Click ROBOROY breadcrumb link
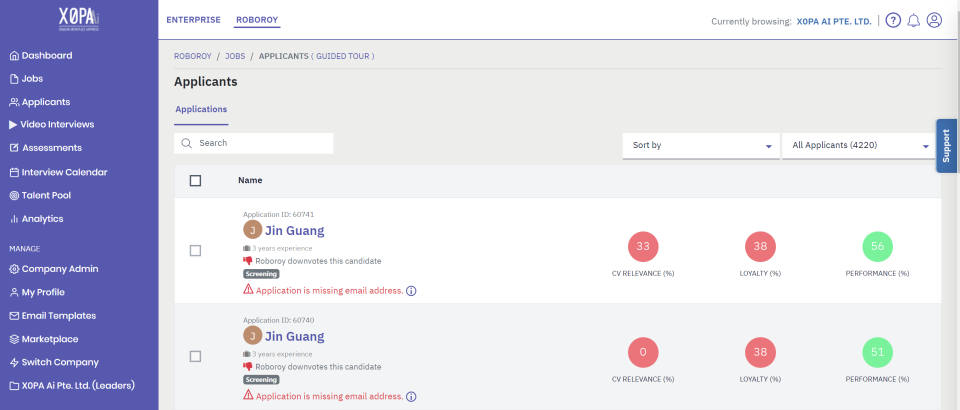Image resolution: width=960 pixels, height=410 pixels. tap(193, 56)
